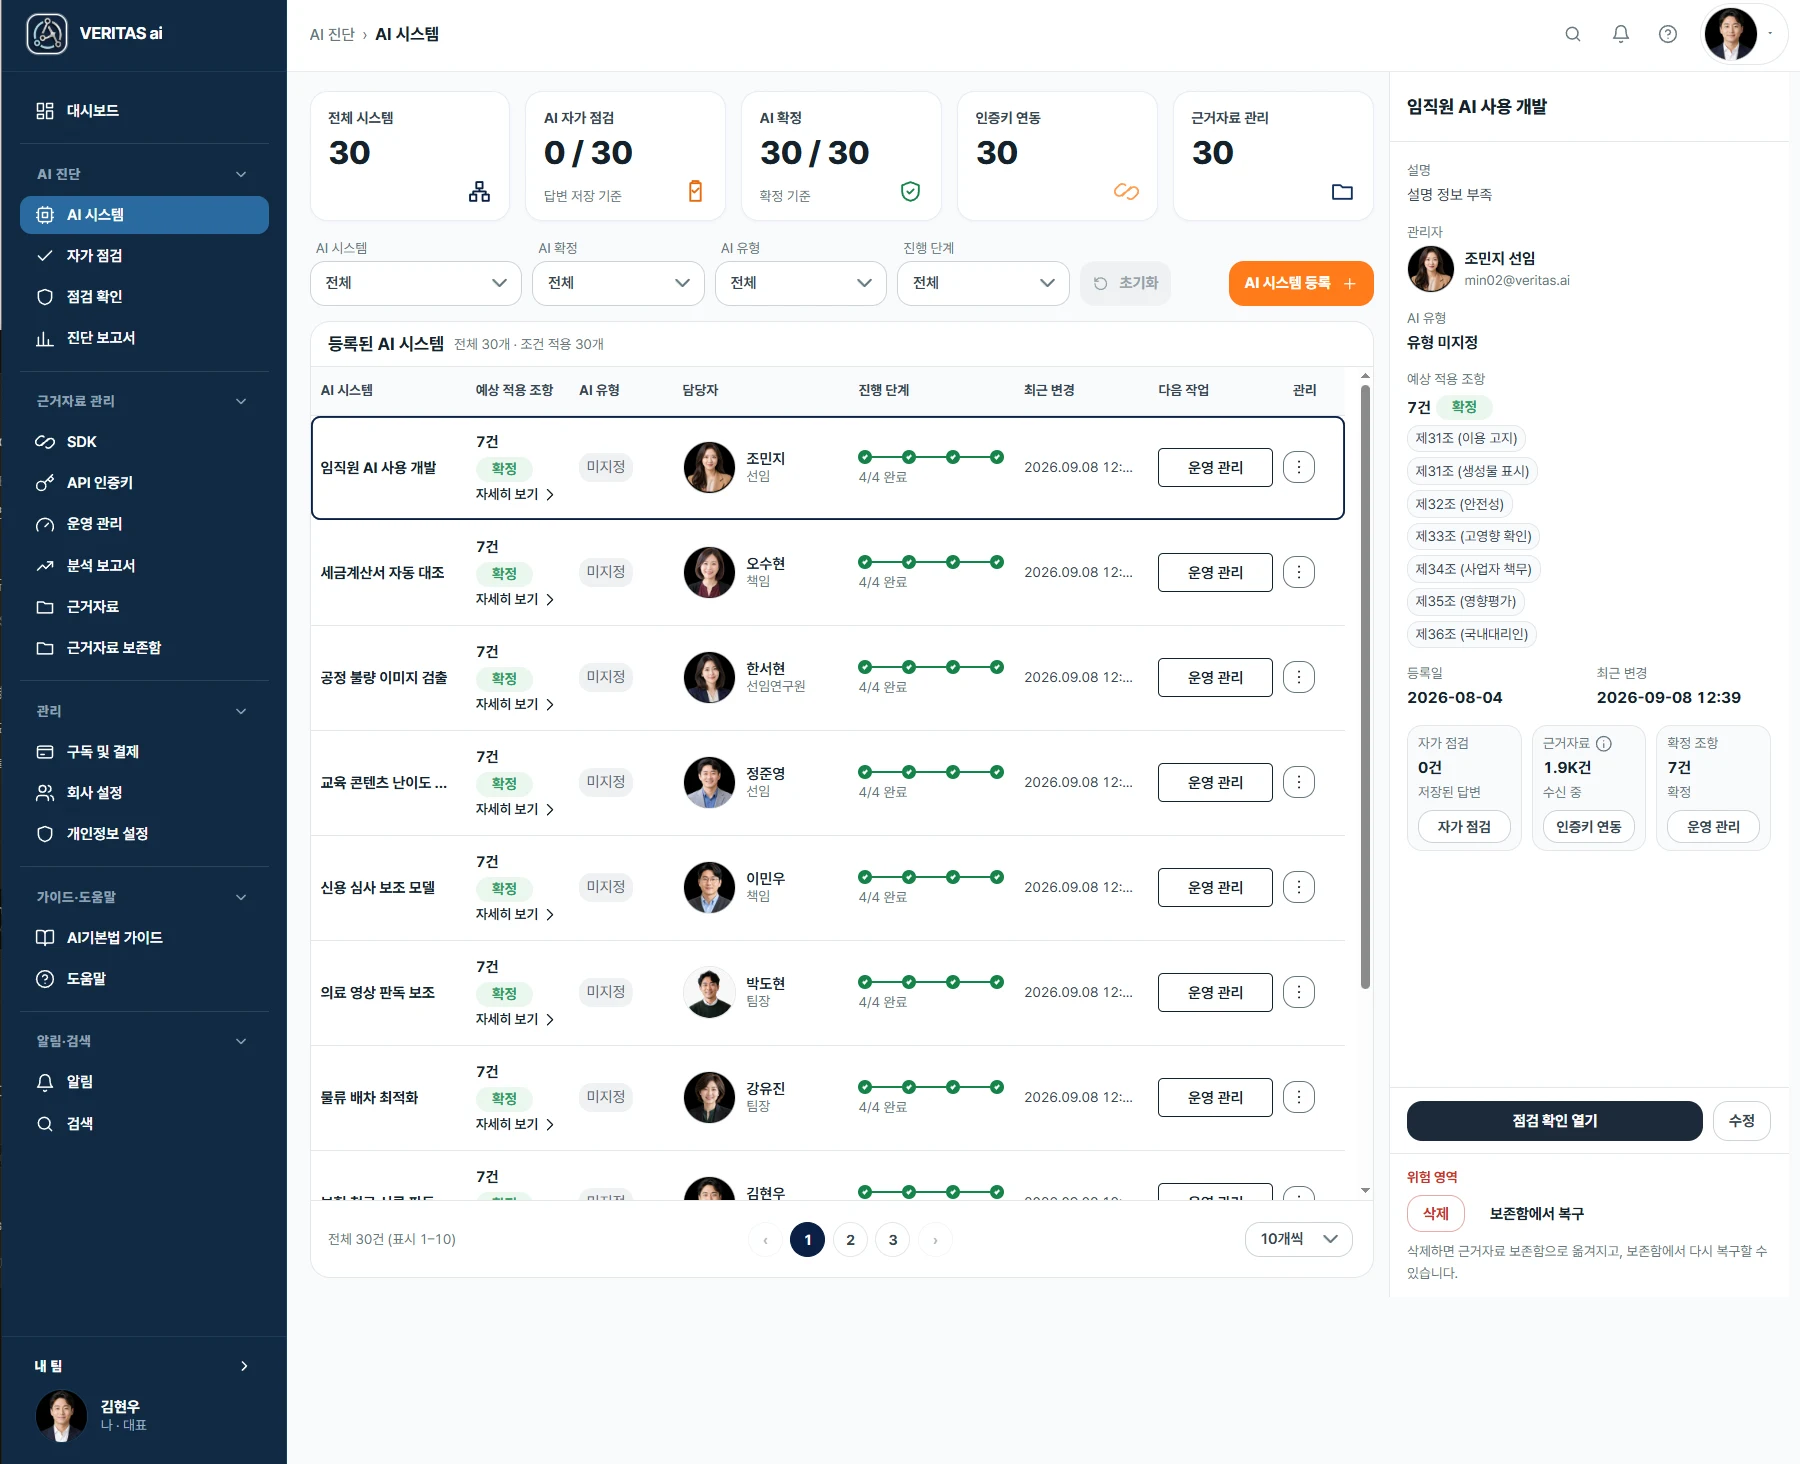Viewport: 1800px width, 1464px height.
Task: Click the 운영 관리 gauge icon in sidebar
Action: [45, 524]
